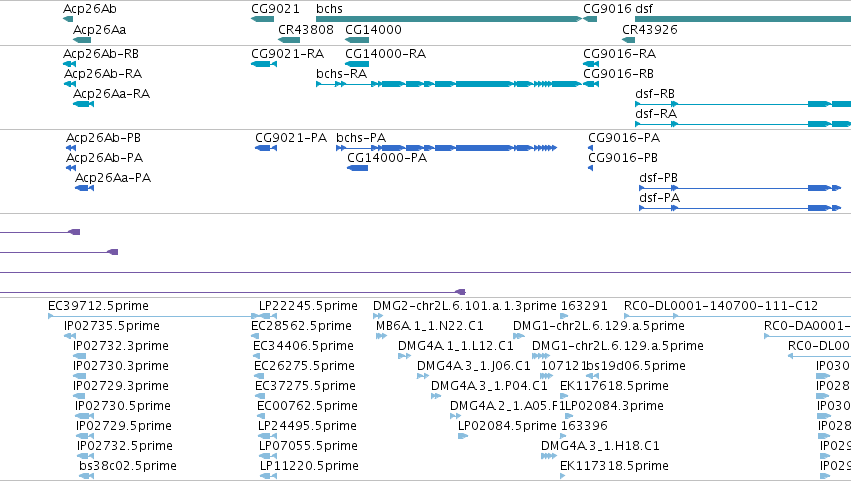Viewport: 851px width, 481px height.
Task: Open EST IP02729.3prime
Action: pos(120,387)
